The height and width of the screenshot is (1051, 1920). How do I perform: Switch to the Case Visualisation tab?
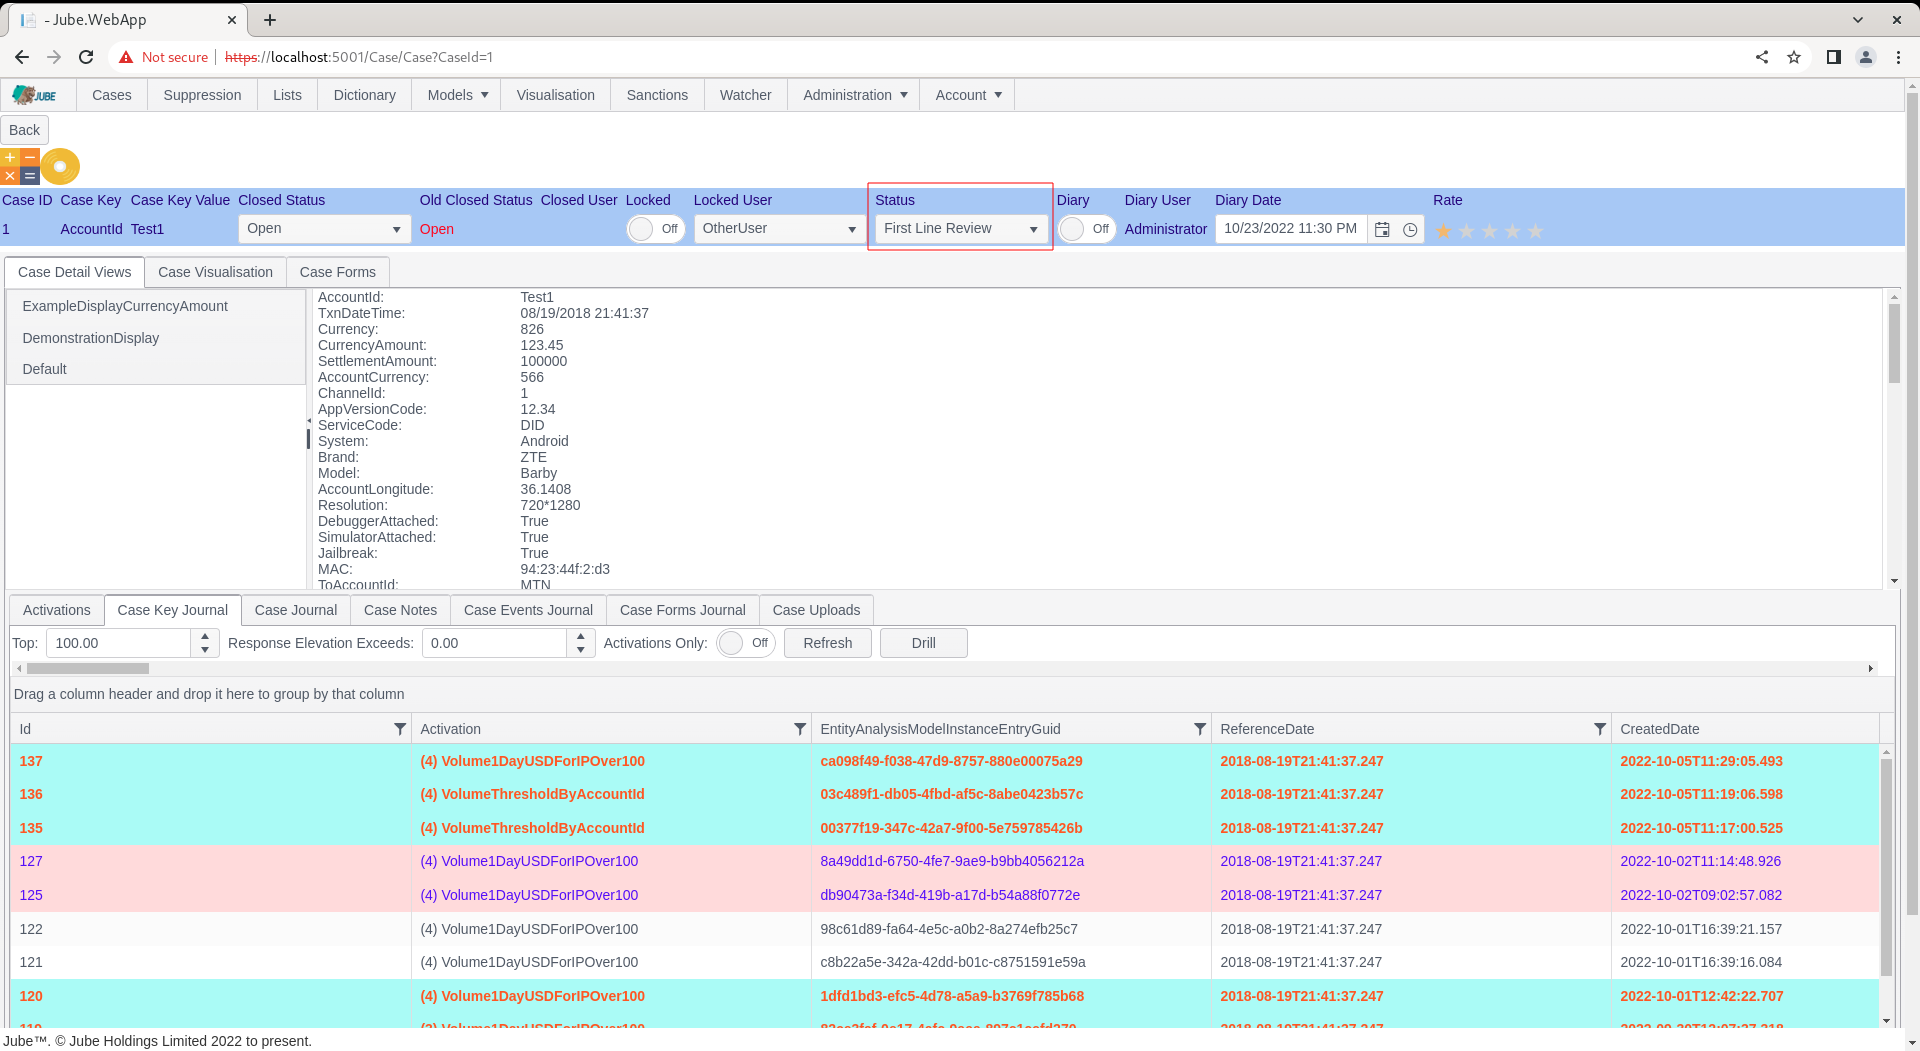(x=215, y=272)
